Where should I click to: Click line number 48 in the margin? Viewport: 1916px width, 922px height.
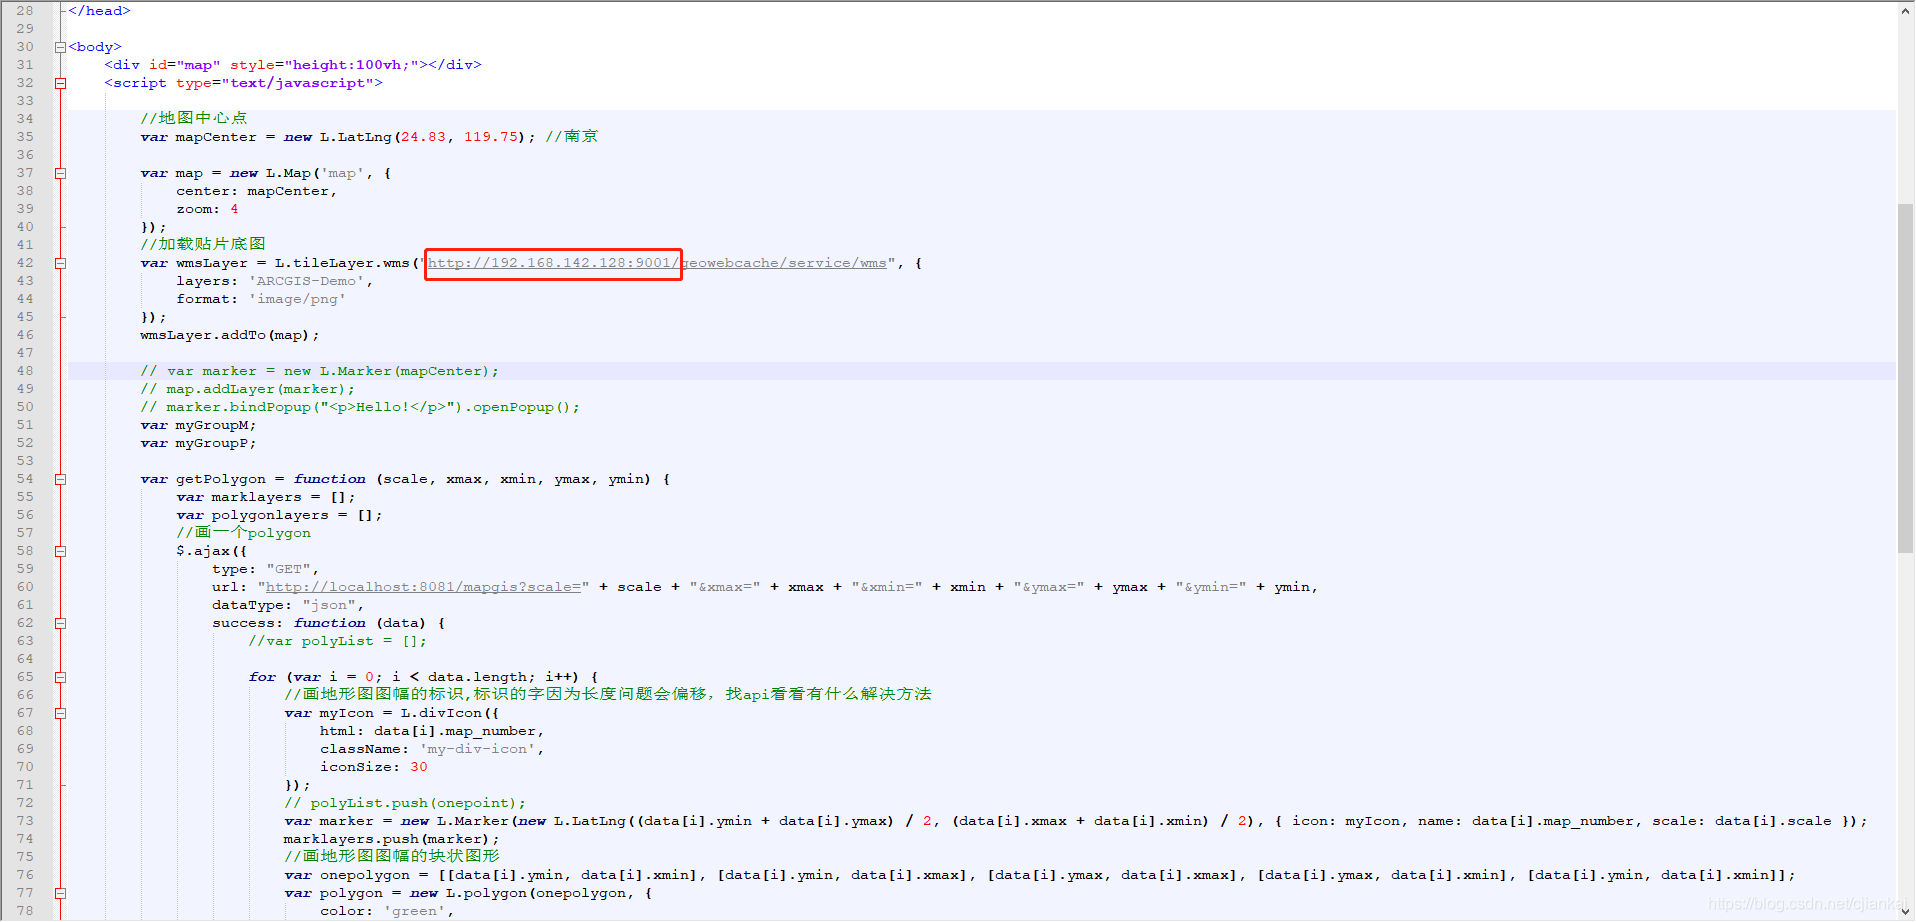click(x=25, y=371)
